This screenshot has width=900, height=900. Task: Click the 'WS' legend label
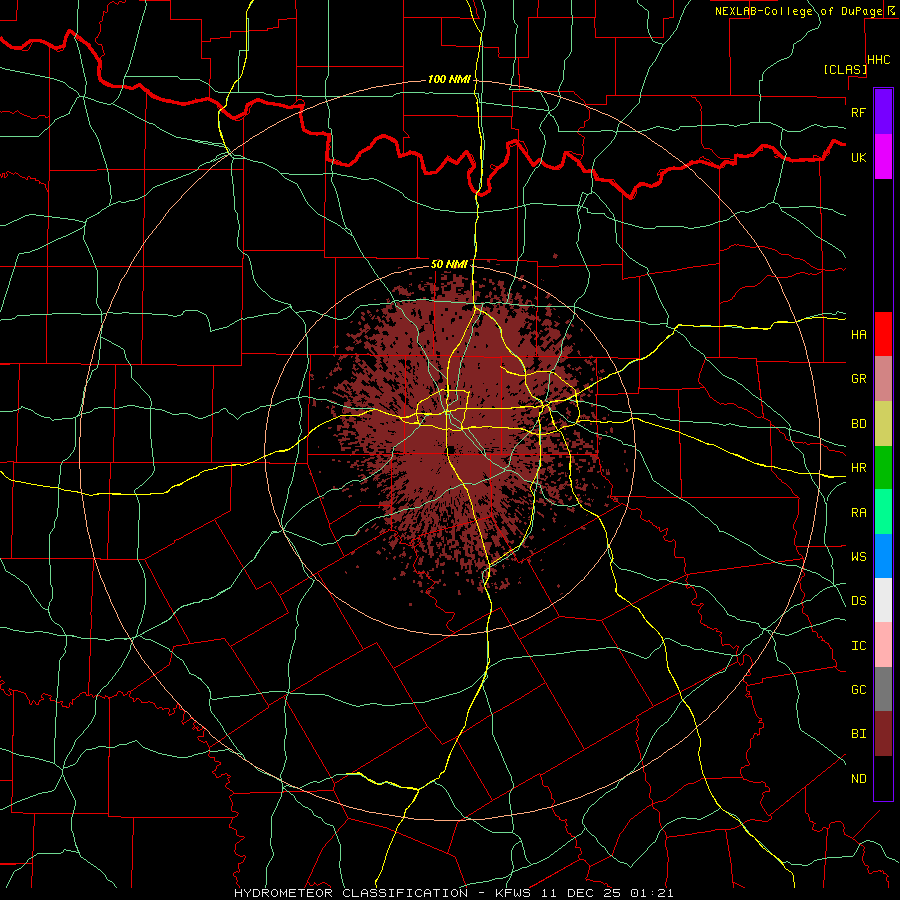pyautogui.click(x=859, y=557)
